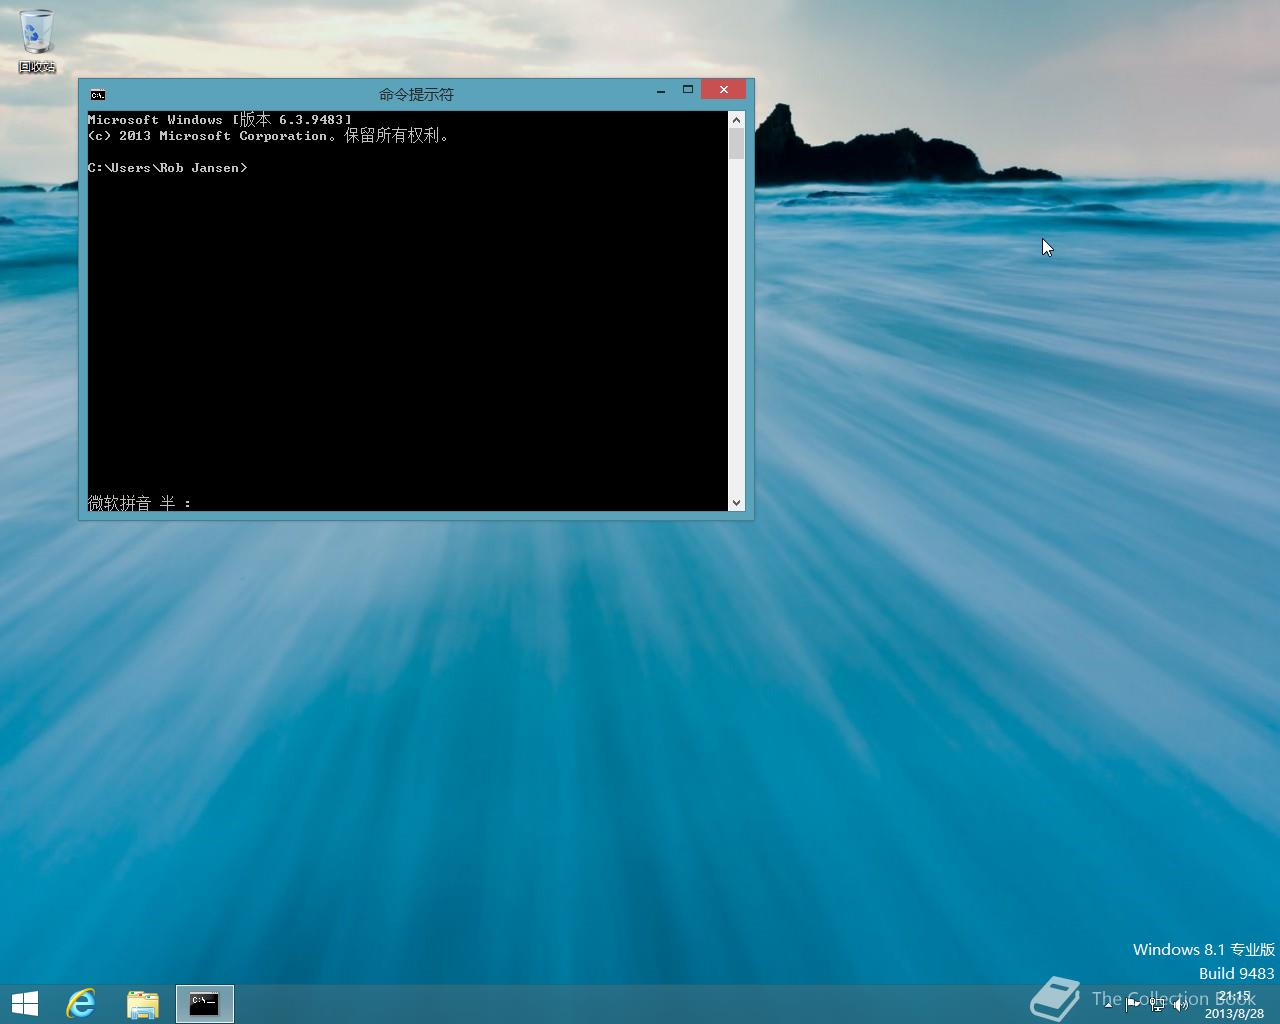Click the console scrollbar up arrow

click(737, 120)
